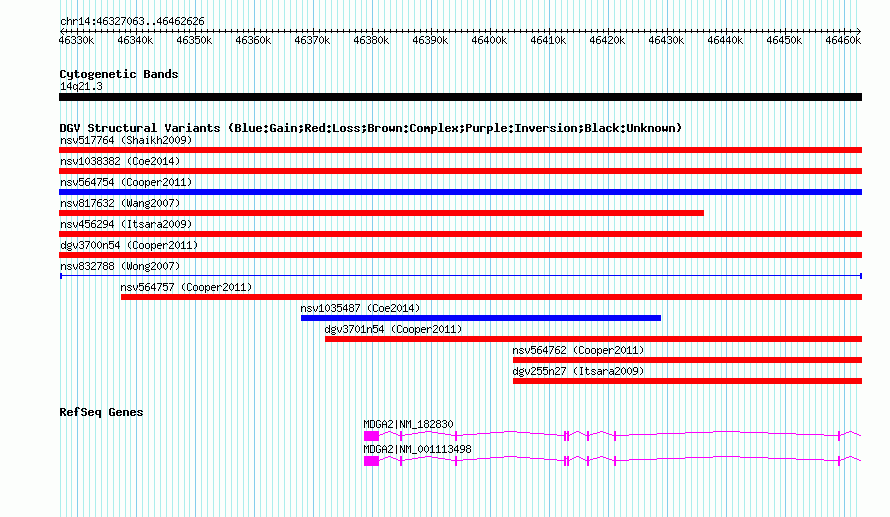This screenshot has width=890, height=517.
Task: Open variant dgv3701n54 (Cooper2011) label
Action: [x=393, y=329]
